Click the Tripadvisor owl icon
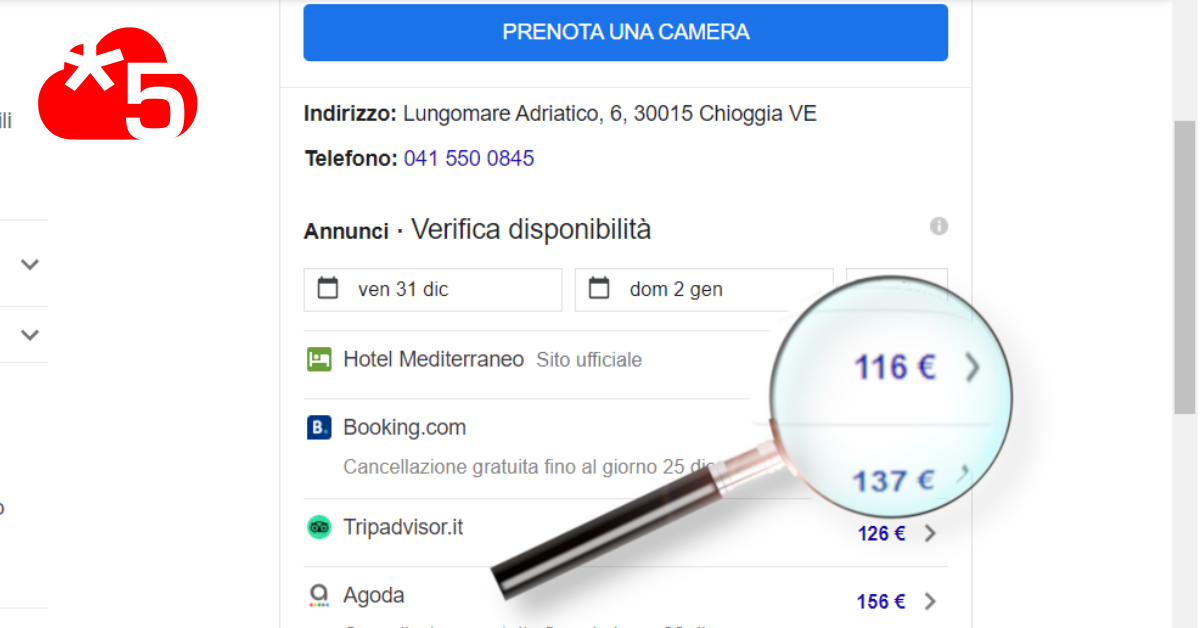The height and width of the screenshot is (628, 1200). coord(319,528)
